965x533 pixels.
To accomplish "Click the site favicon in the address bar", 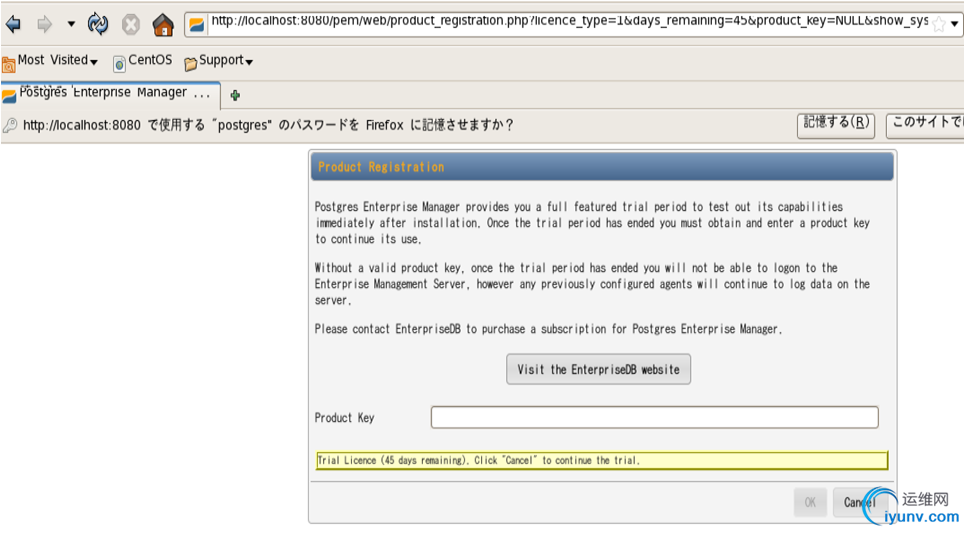I will pos(196,25).
